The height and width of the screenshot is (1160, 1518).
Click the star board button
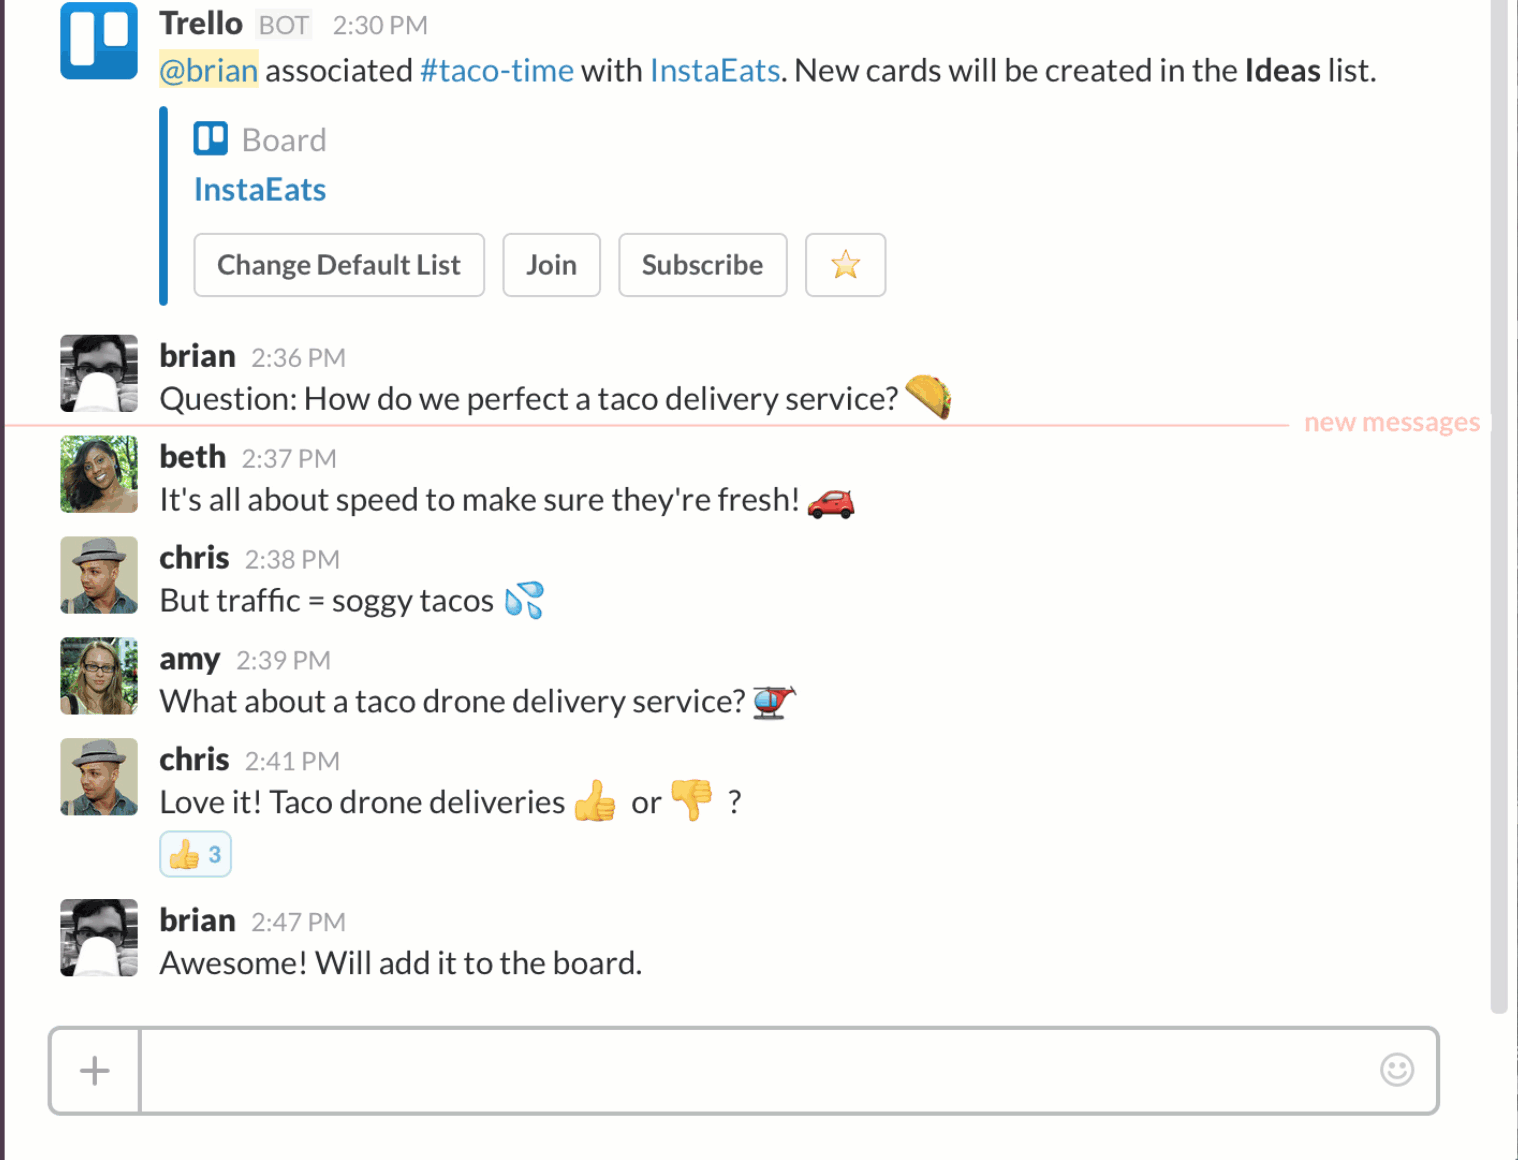click(845, 265)
